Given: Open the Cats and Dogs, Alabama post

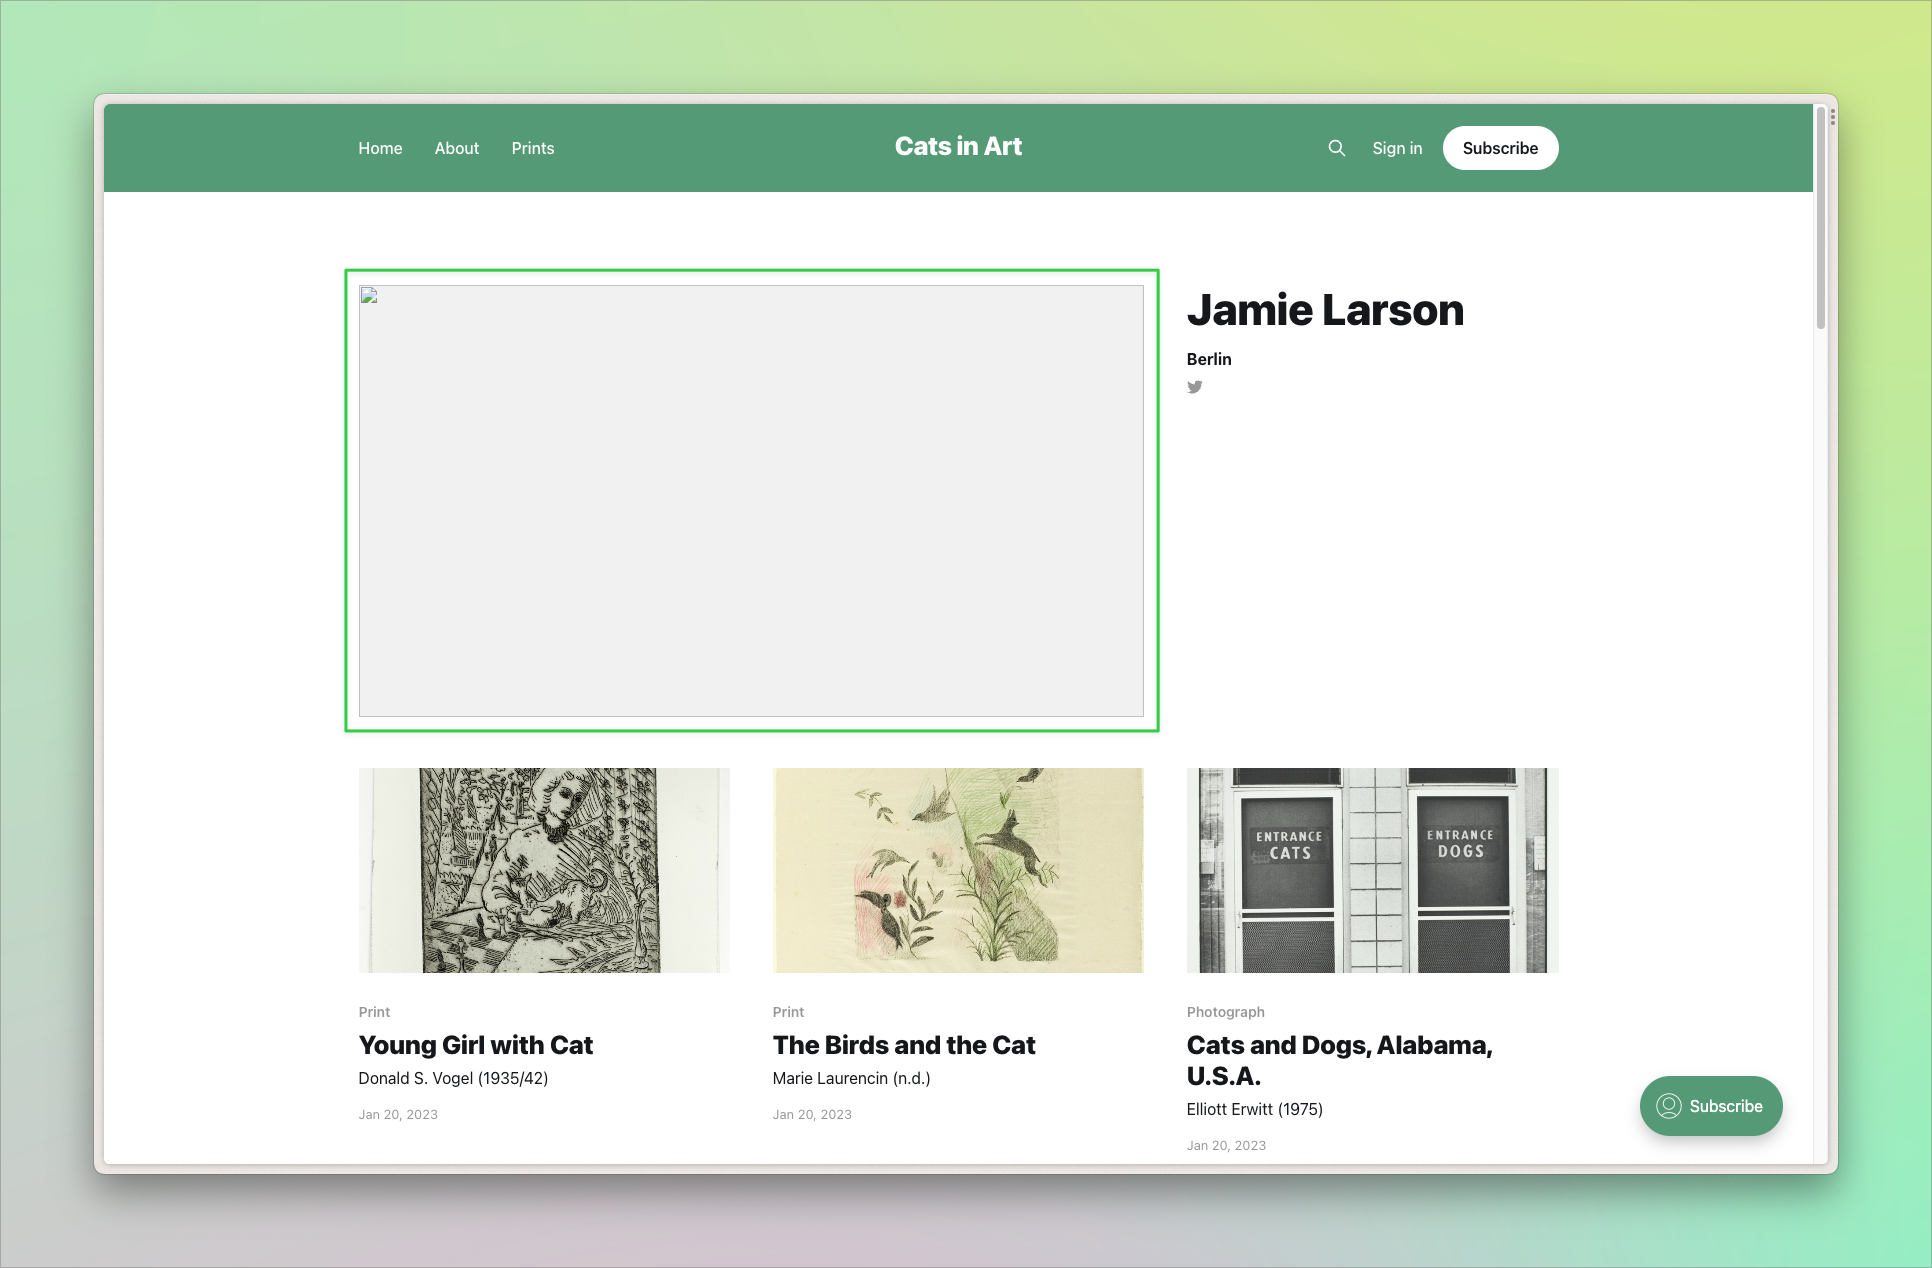Looking at the screenshot, I should (1339, 1059).
